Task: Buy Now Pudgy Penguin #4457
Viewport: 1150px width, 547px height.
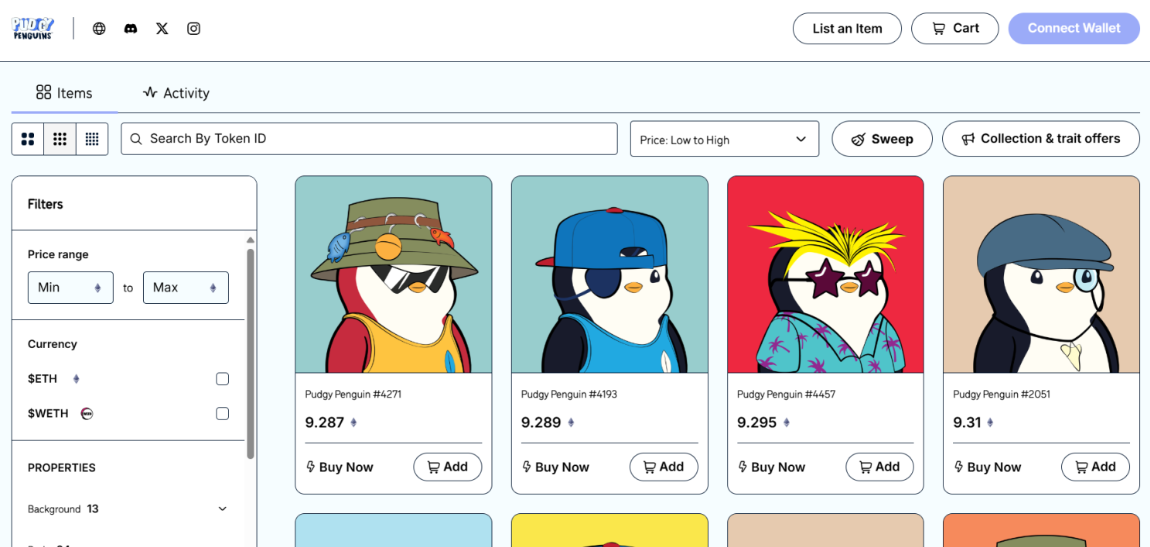Action: [771, 467]
